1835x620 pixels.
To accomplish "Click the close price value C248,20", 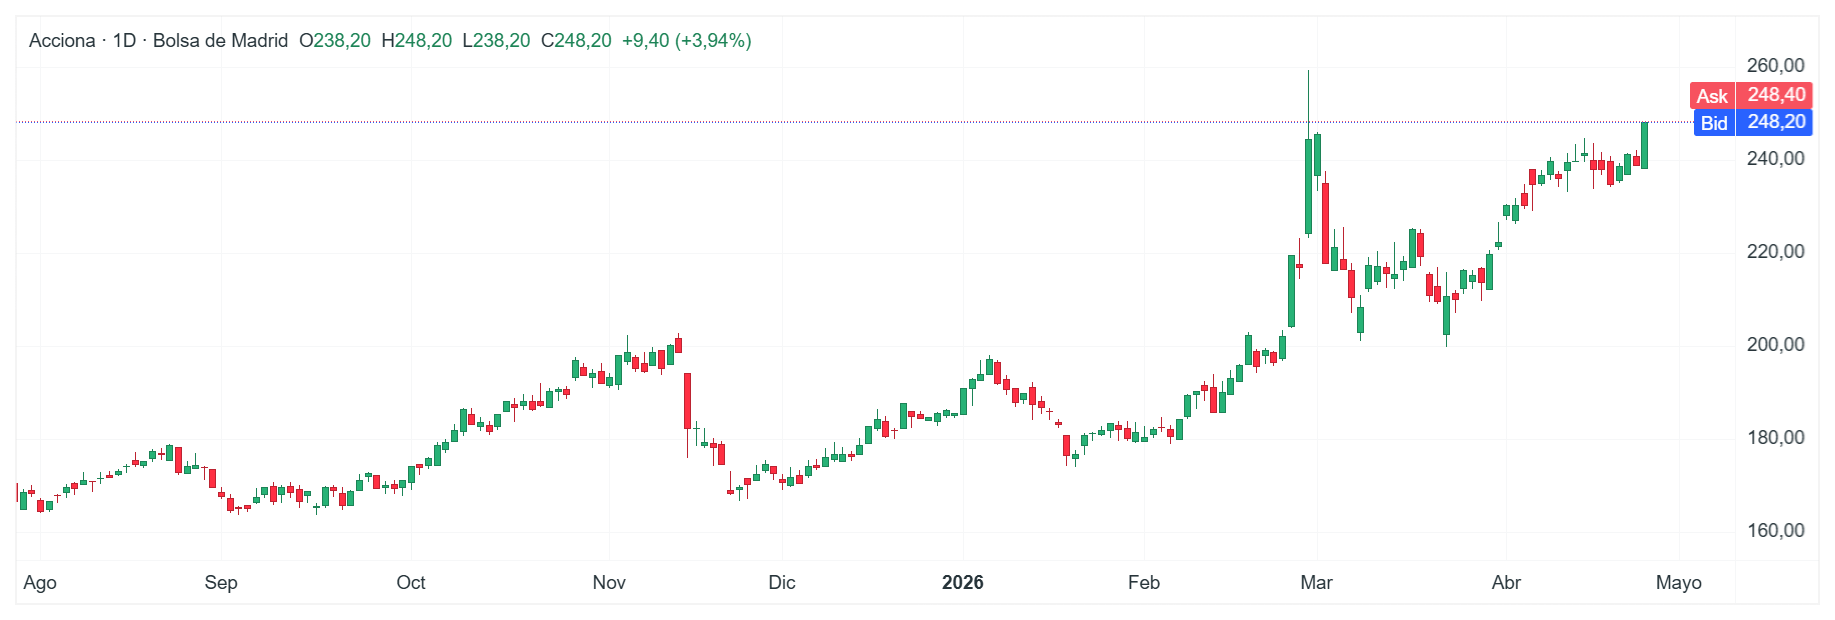I will 576,41.
